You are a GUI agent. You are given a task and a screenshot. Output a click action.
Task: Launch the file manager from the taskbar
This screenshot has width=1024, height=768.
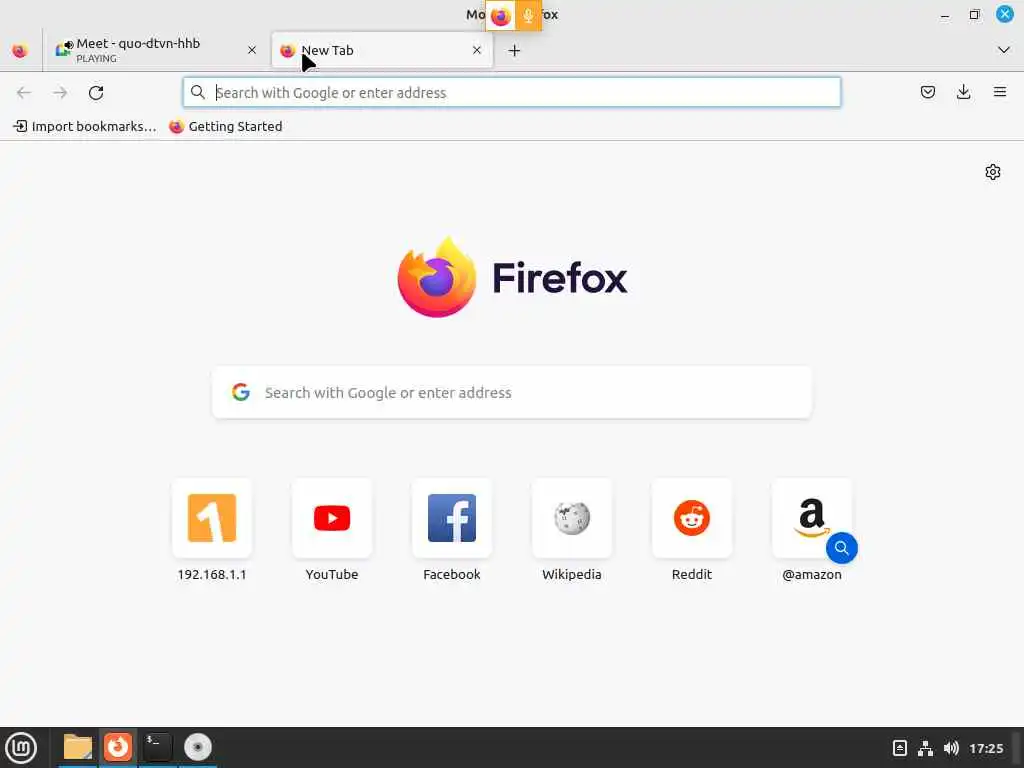78,748
